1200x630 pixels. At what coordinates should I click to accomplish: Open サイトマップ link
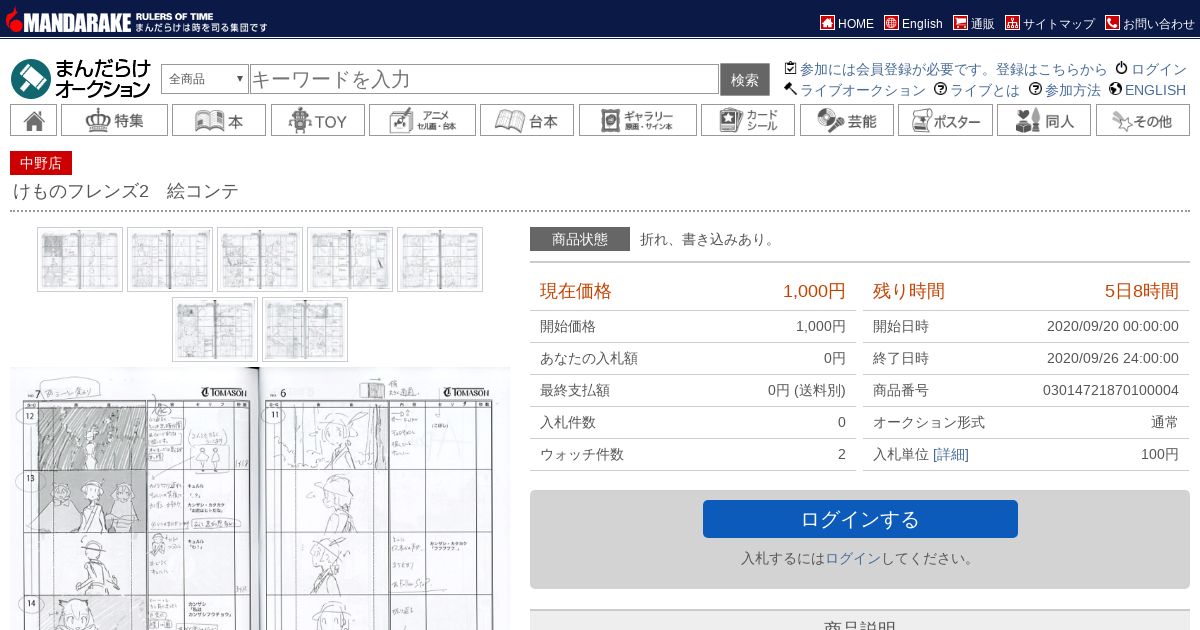tap(1058, 23)
